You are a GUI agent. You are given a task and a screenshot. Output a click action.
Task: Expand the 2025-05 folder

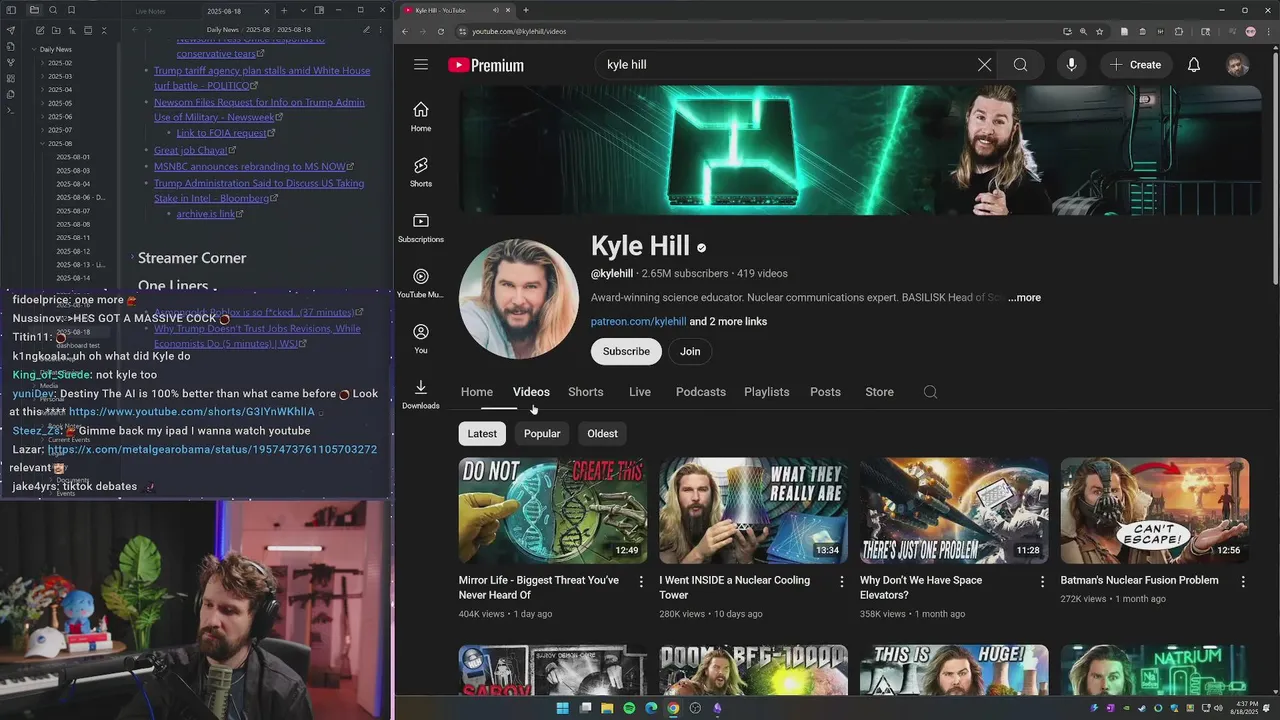tap(43, 103)
